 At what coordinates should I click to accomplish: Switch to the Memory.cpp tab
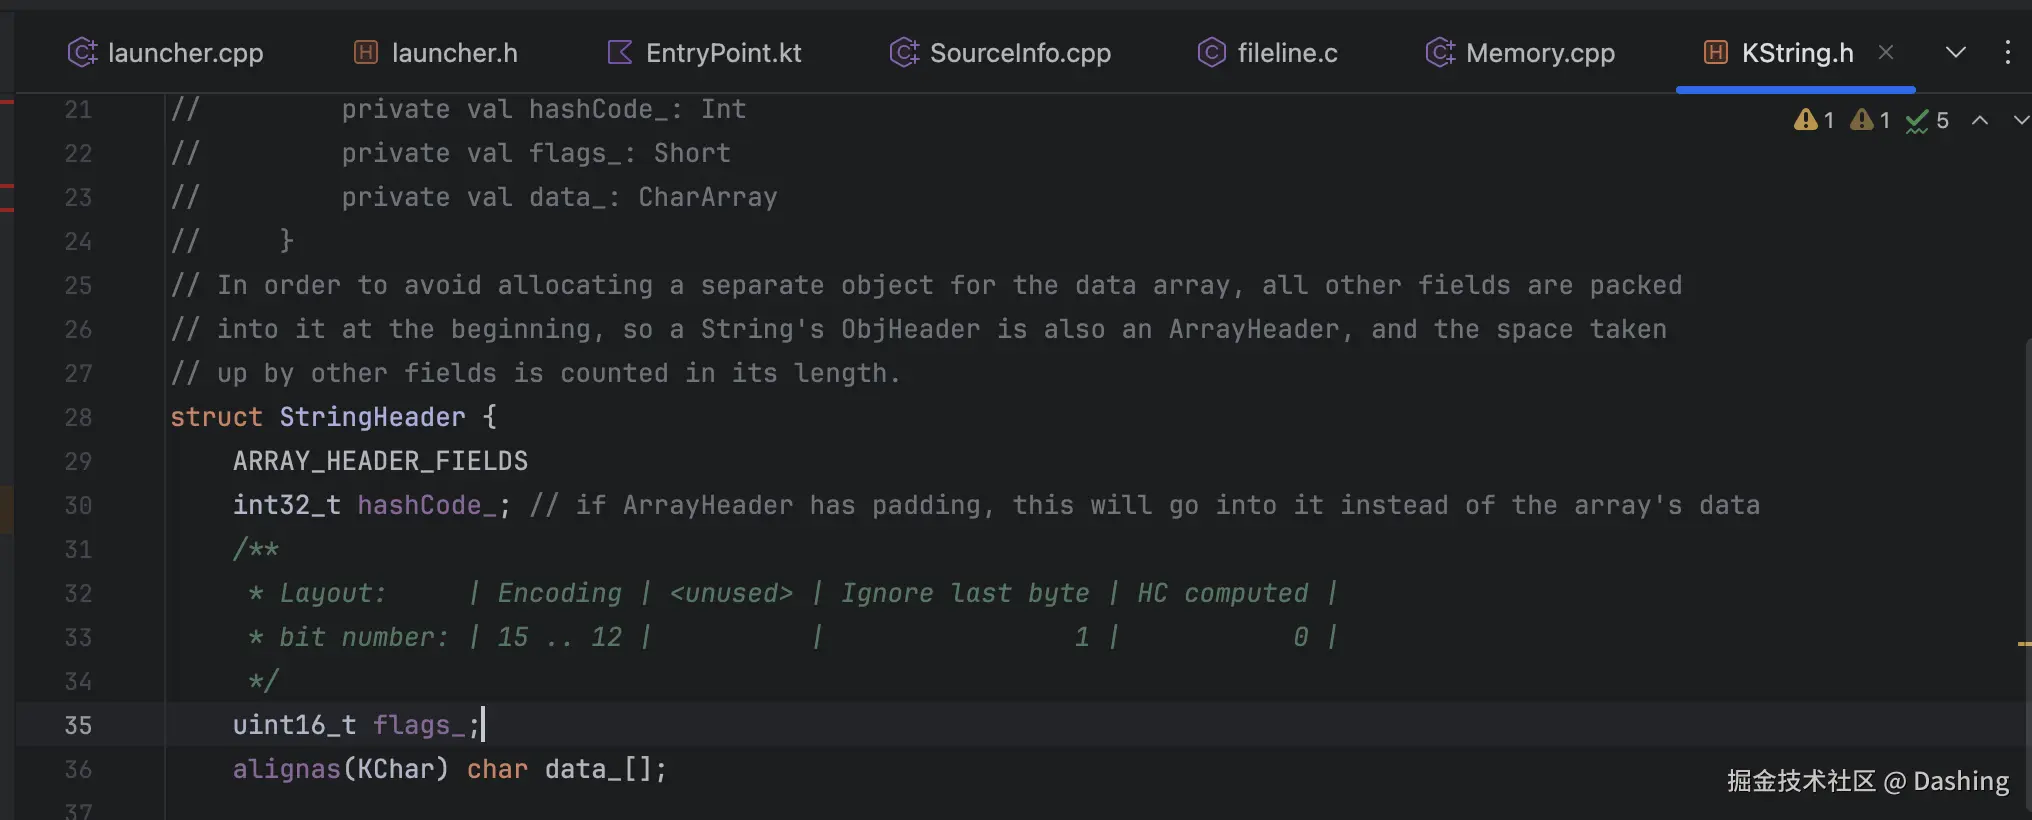pyautogui.click(x=1540, y=53)
